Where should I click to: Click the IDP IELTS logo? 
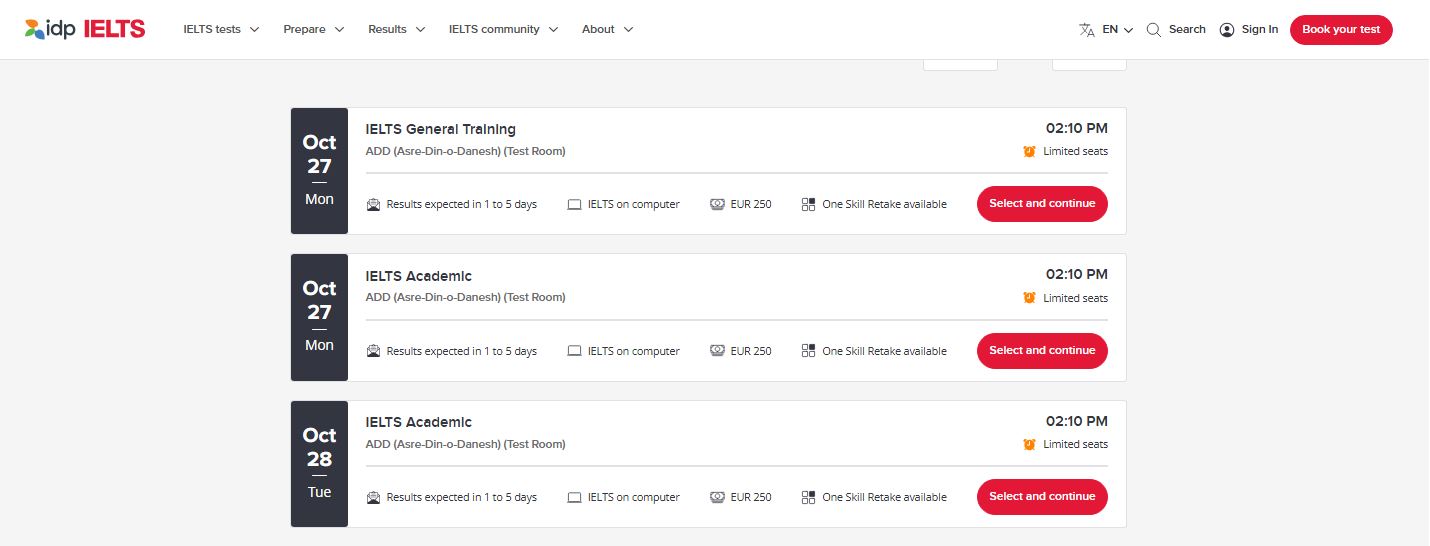(85, 29)
